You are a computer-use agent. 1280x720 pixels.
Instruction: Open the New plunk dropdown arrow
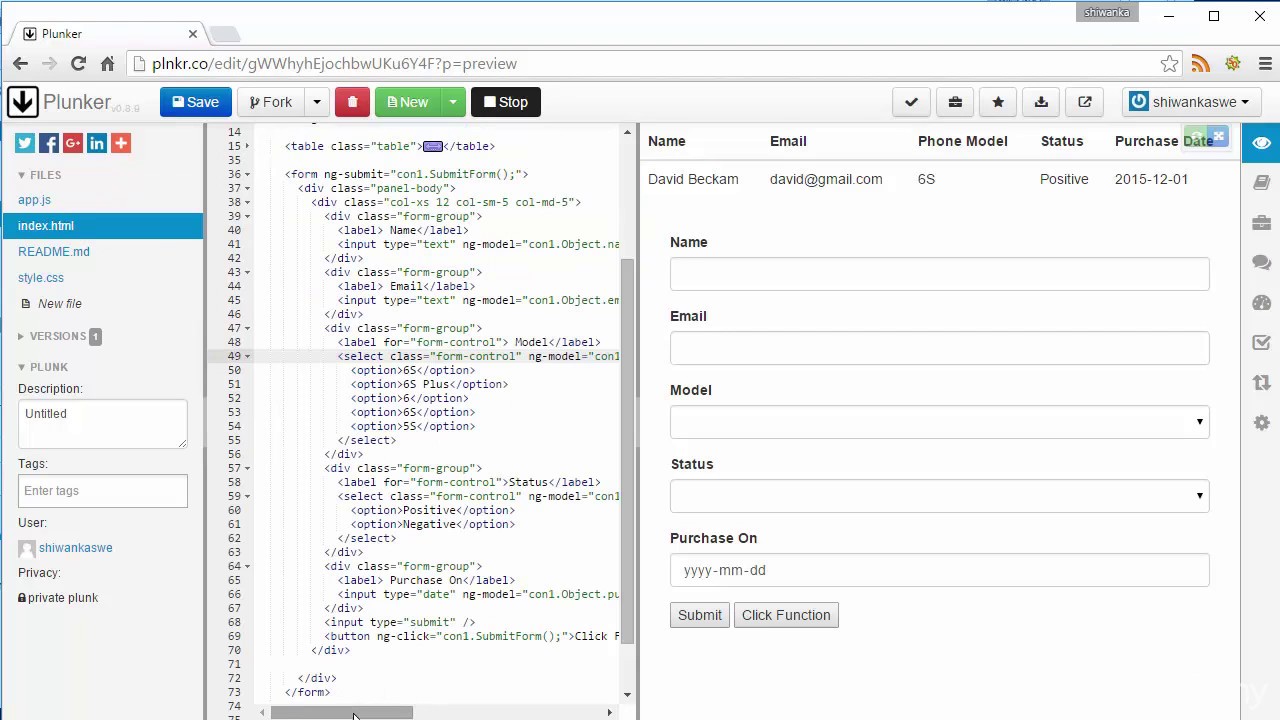453,102
